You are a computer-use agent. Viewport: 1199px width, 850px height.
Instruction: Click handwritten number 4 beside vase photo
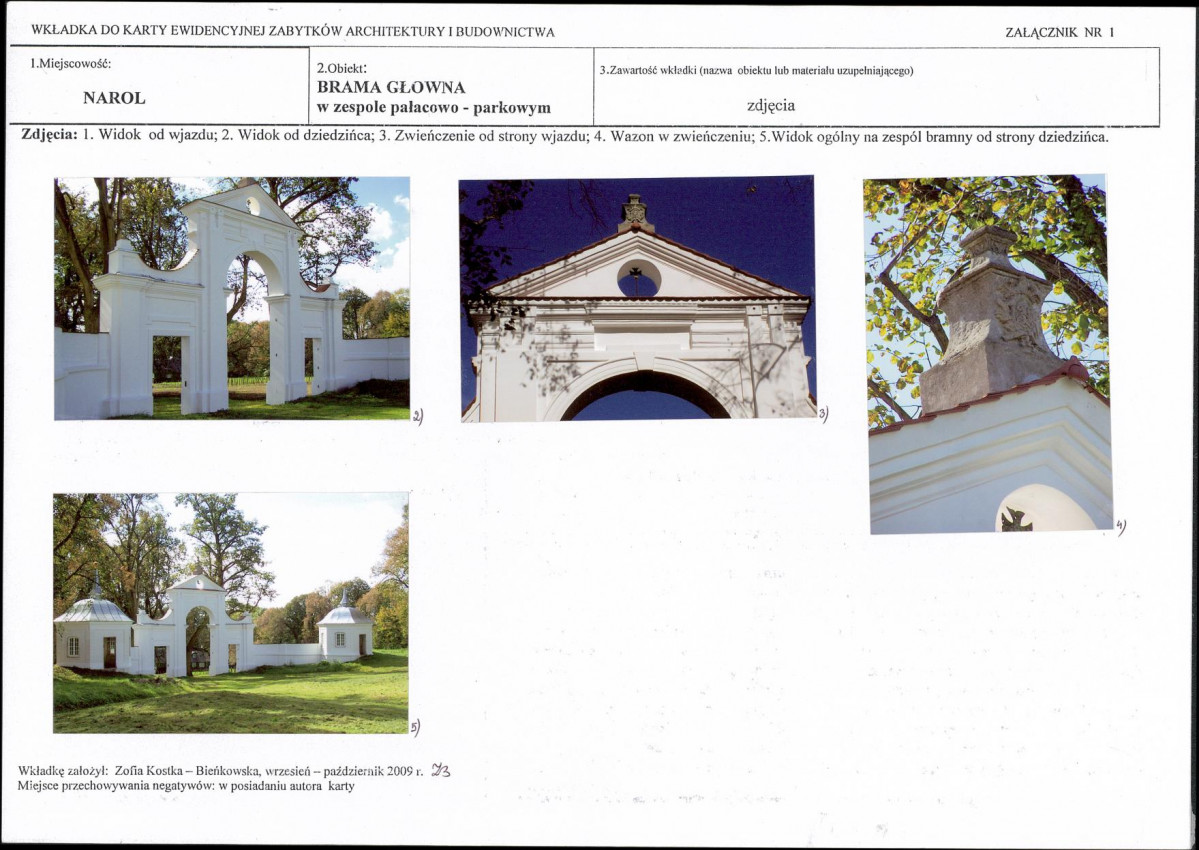[1121, 526]
